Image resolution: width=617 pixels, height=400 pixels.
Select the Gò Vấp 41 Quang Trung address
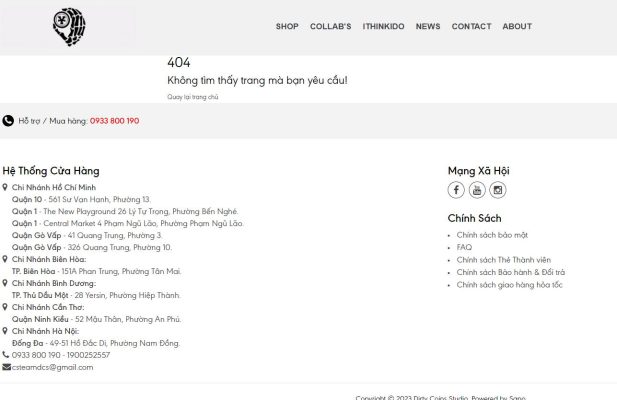click(87, 236)
